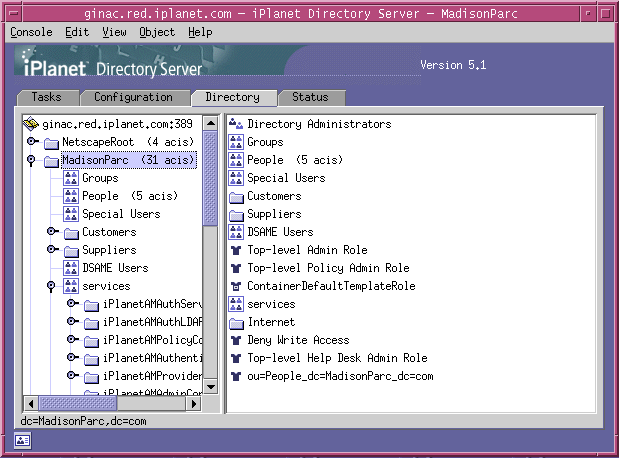619x458 pixels.
Task: Click the MadisonParc folder icon in tree
Action: click(51, 161)
